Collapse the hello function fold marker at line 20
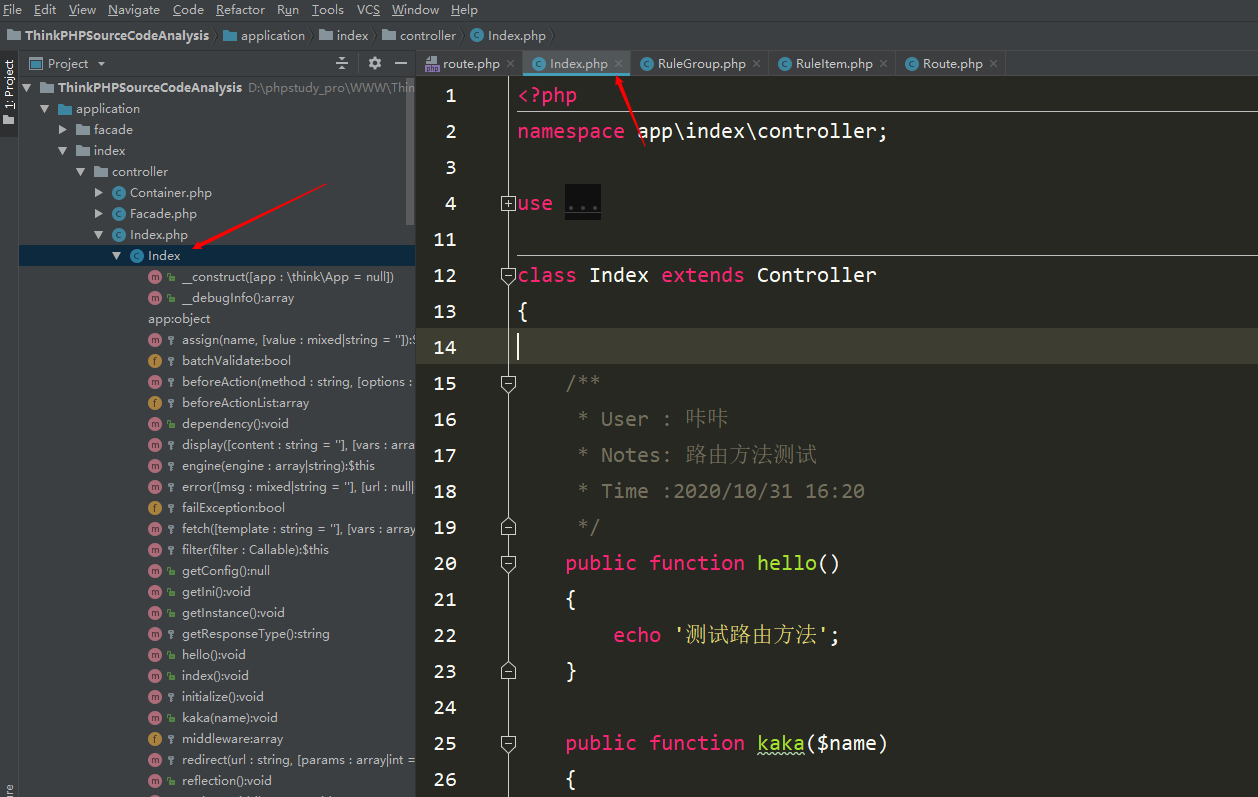 coord(508,564)
